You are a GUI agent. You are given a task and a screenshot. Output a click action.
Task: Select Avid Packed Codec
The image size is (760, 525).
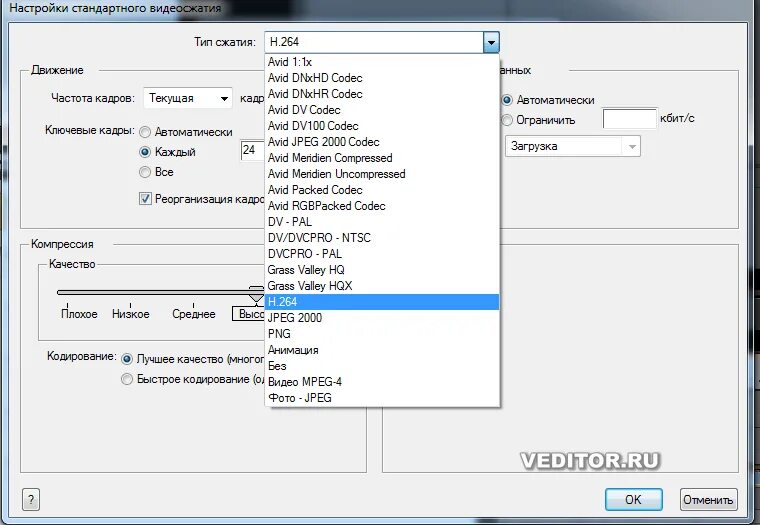point(382,190)
